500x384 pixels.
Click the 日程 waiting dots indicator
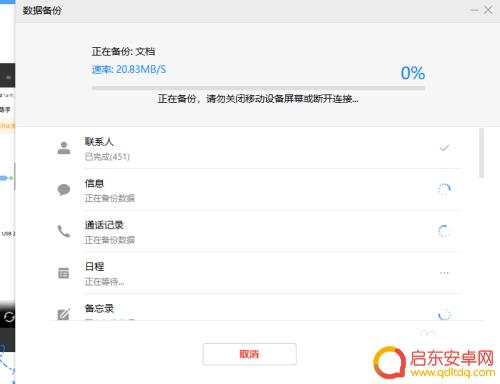(x=444, y=273)
